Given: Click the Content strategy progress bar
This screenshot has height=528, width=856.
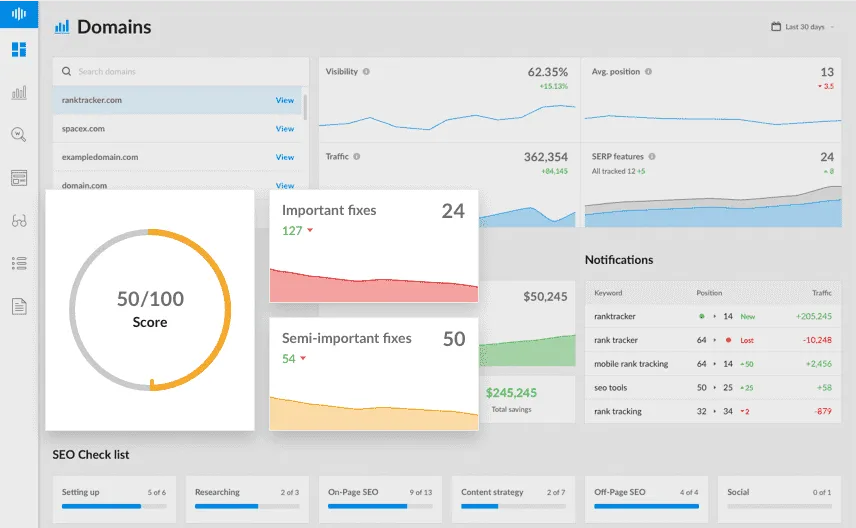Looking at the screenshot, I should point(513,506).
